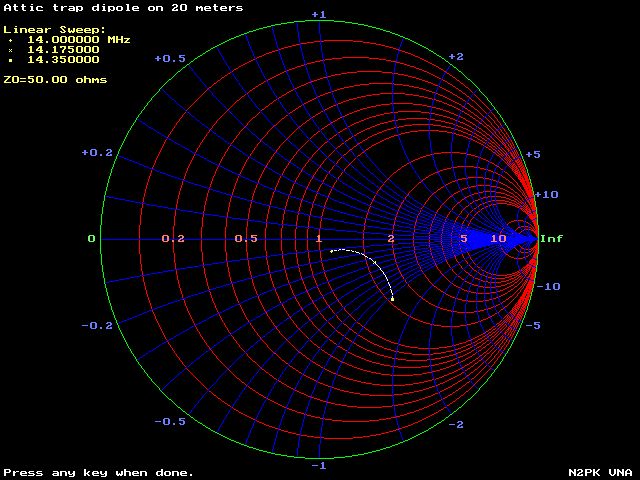The width and height of the screenshot is (640, 480).
Task: Click the +0.5 reactance label on upper left
Action: (x=170, y=59)
